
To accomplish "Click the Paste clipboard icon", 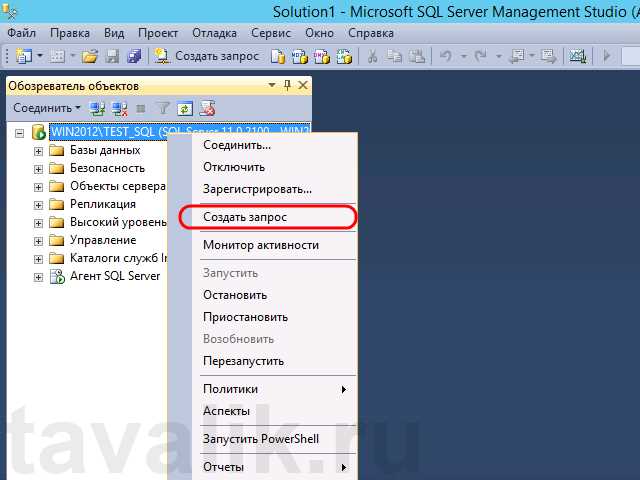I will (x=417, y=56).
